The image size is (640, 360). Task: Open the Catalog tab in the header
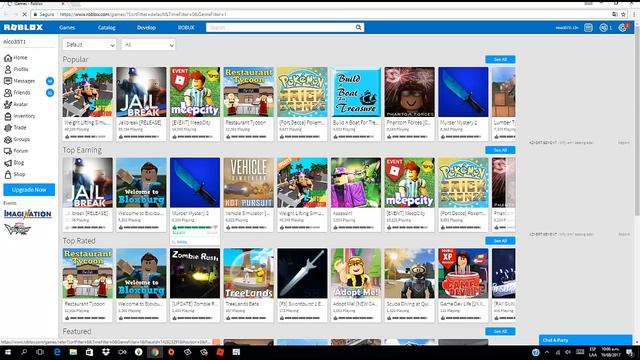point(107,27)
